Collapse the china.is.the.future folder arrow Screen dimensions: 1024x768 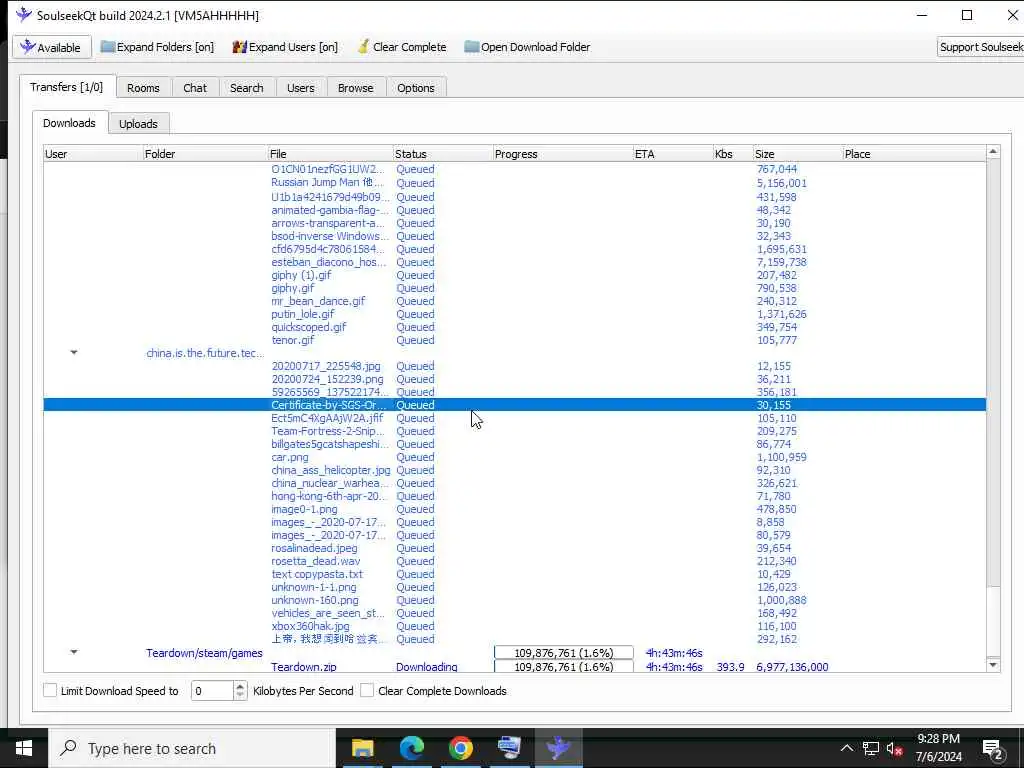74,353
